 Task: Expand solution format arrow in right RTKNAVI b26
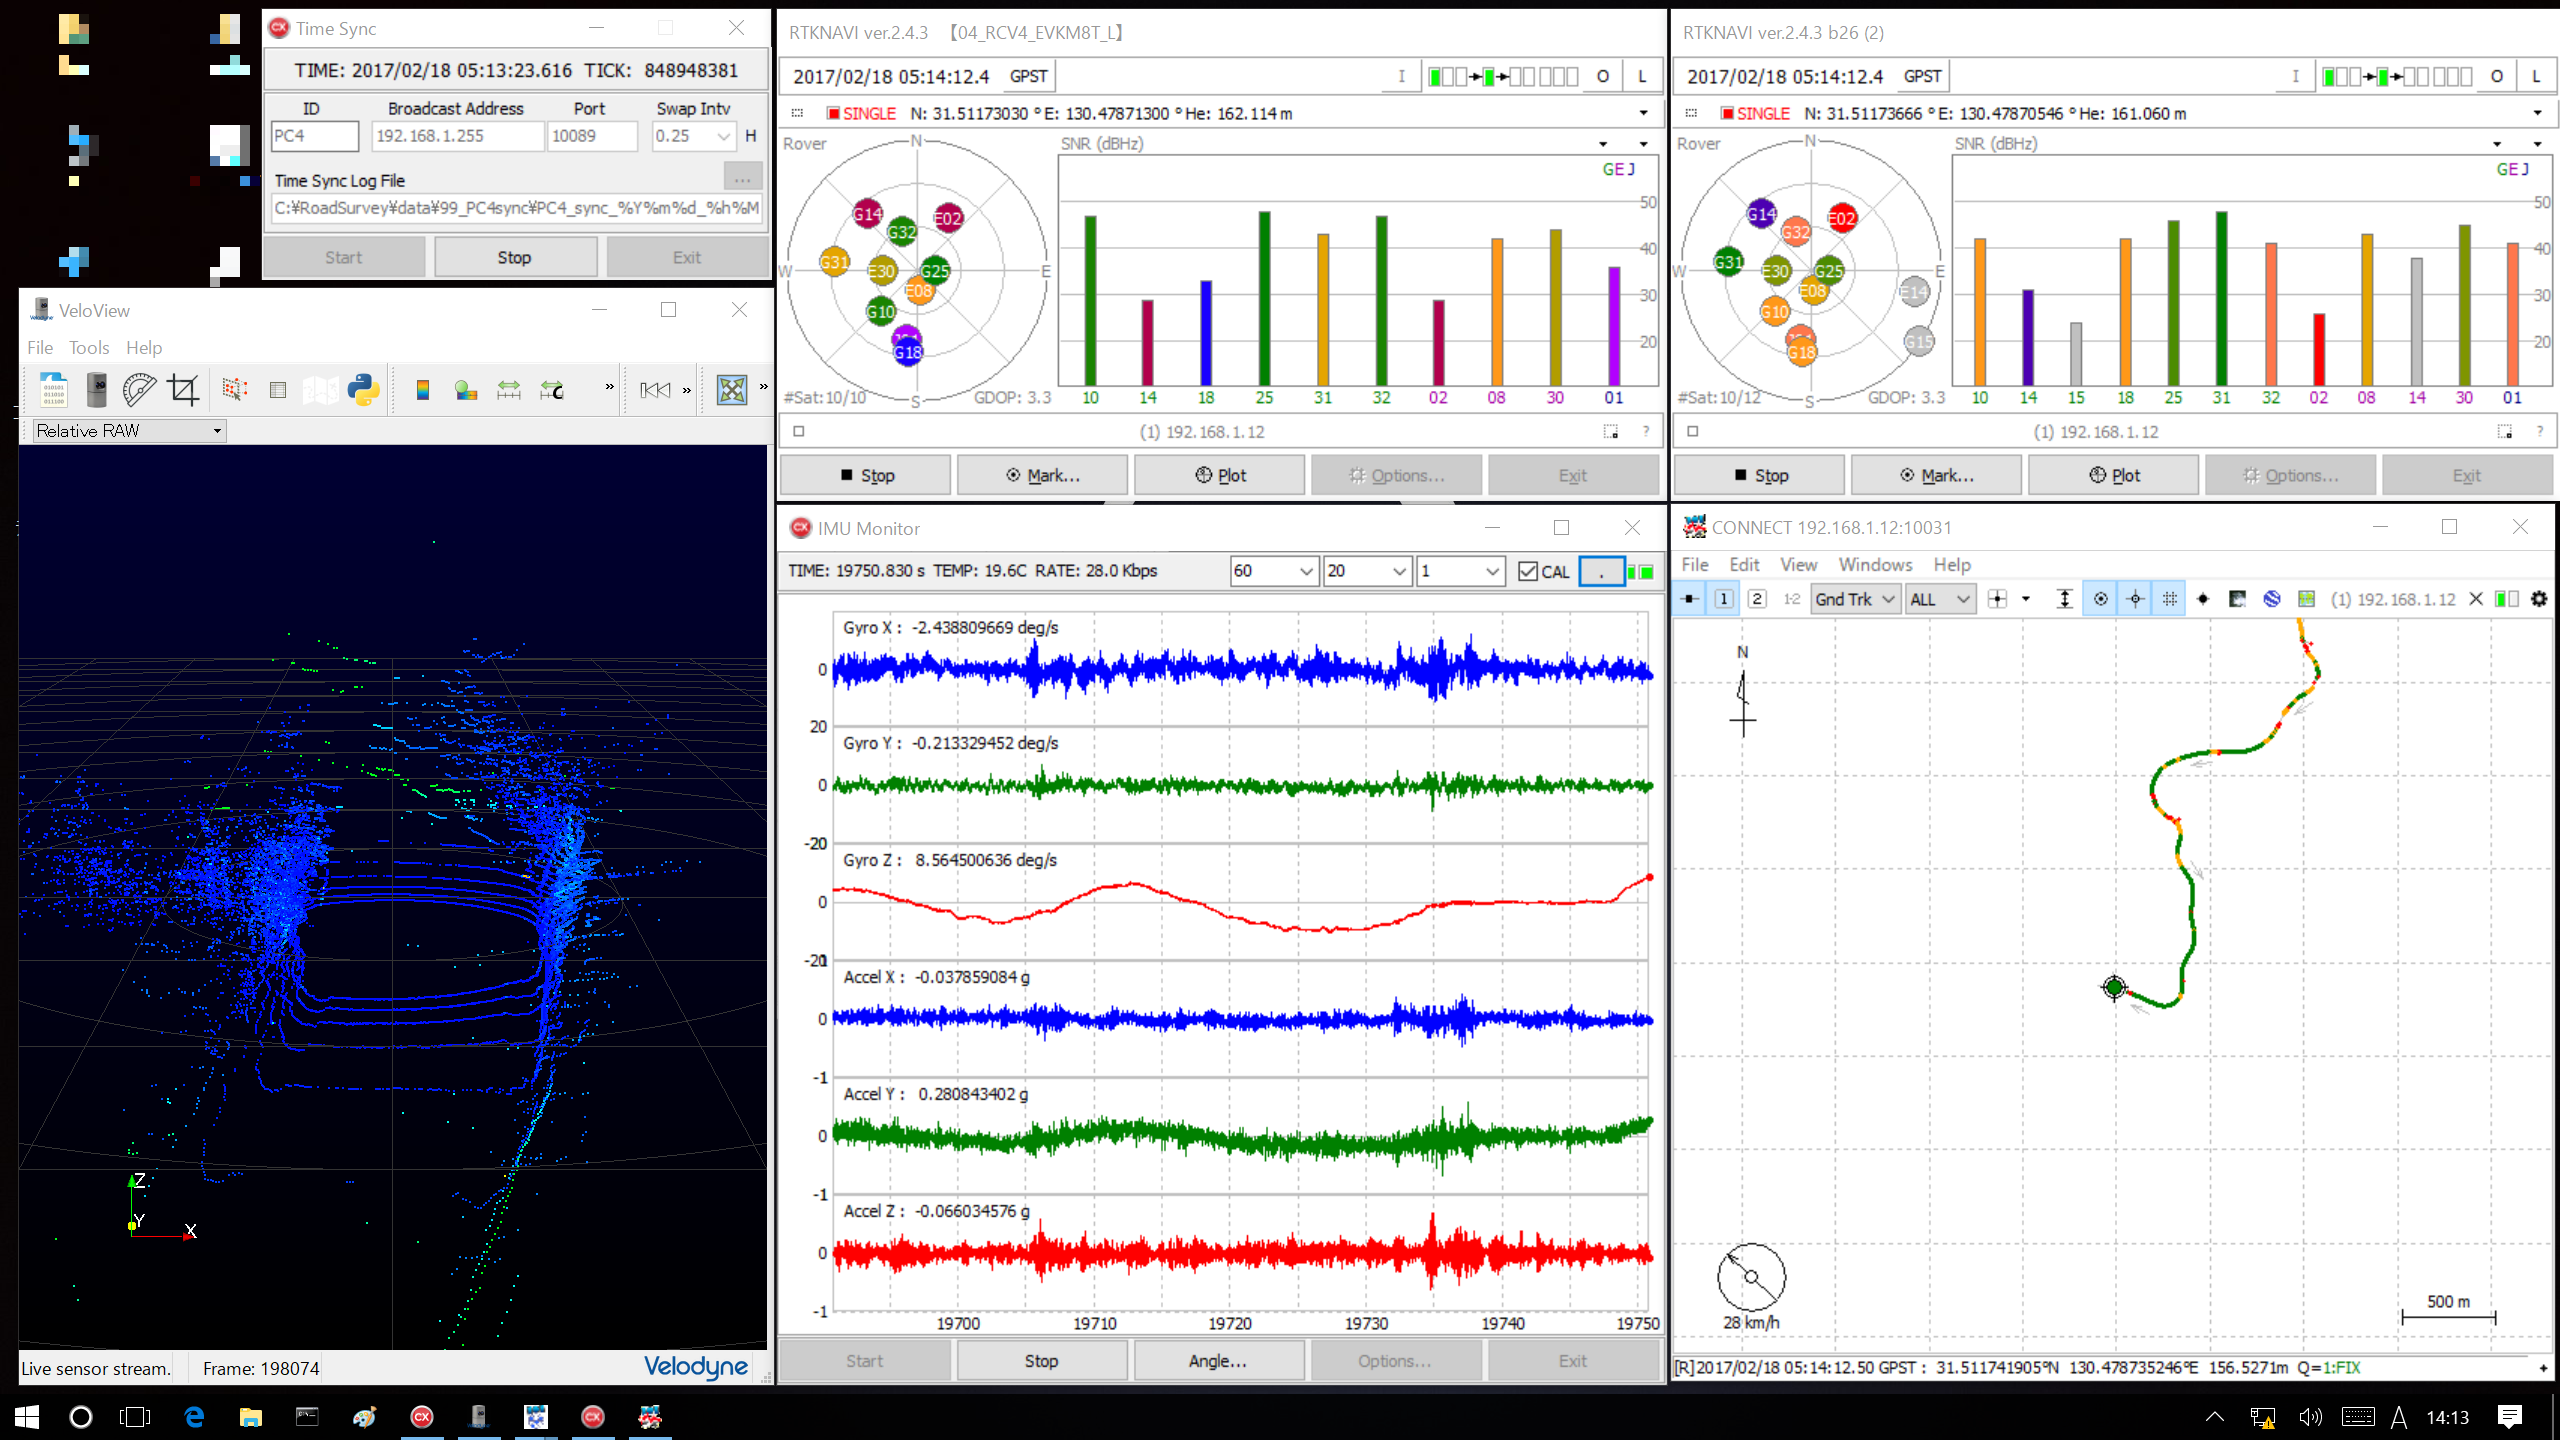coord(2537,113)
